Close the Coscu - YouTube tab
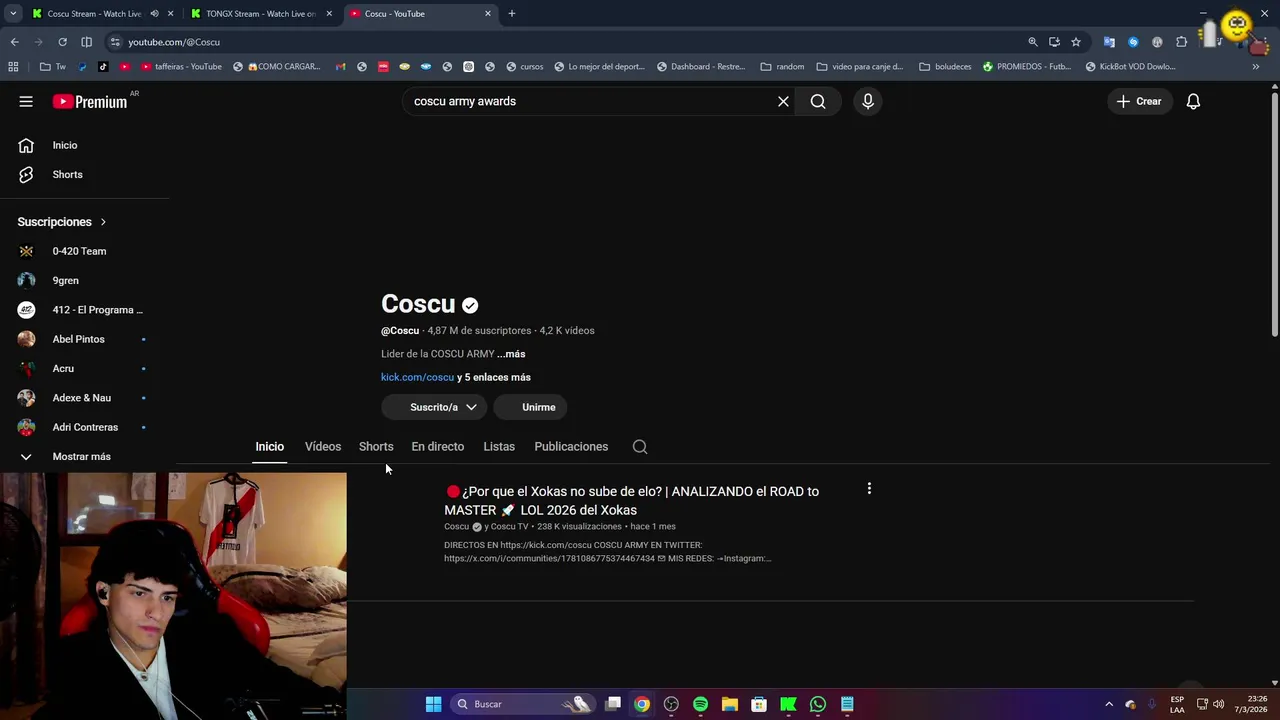Viewport: 1280px width, 720px height. (x=488, y=13)
